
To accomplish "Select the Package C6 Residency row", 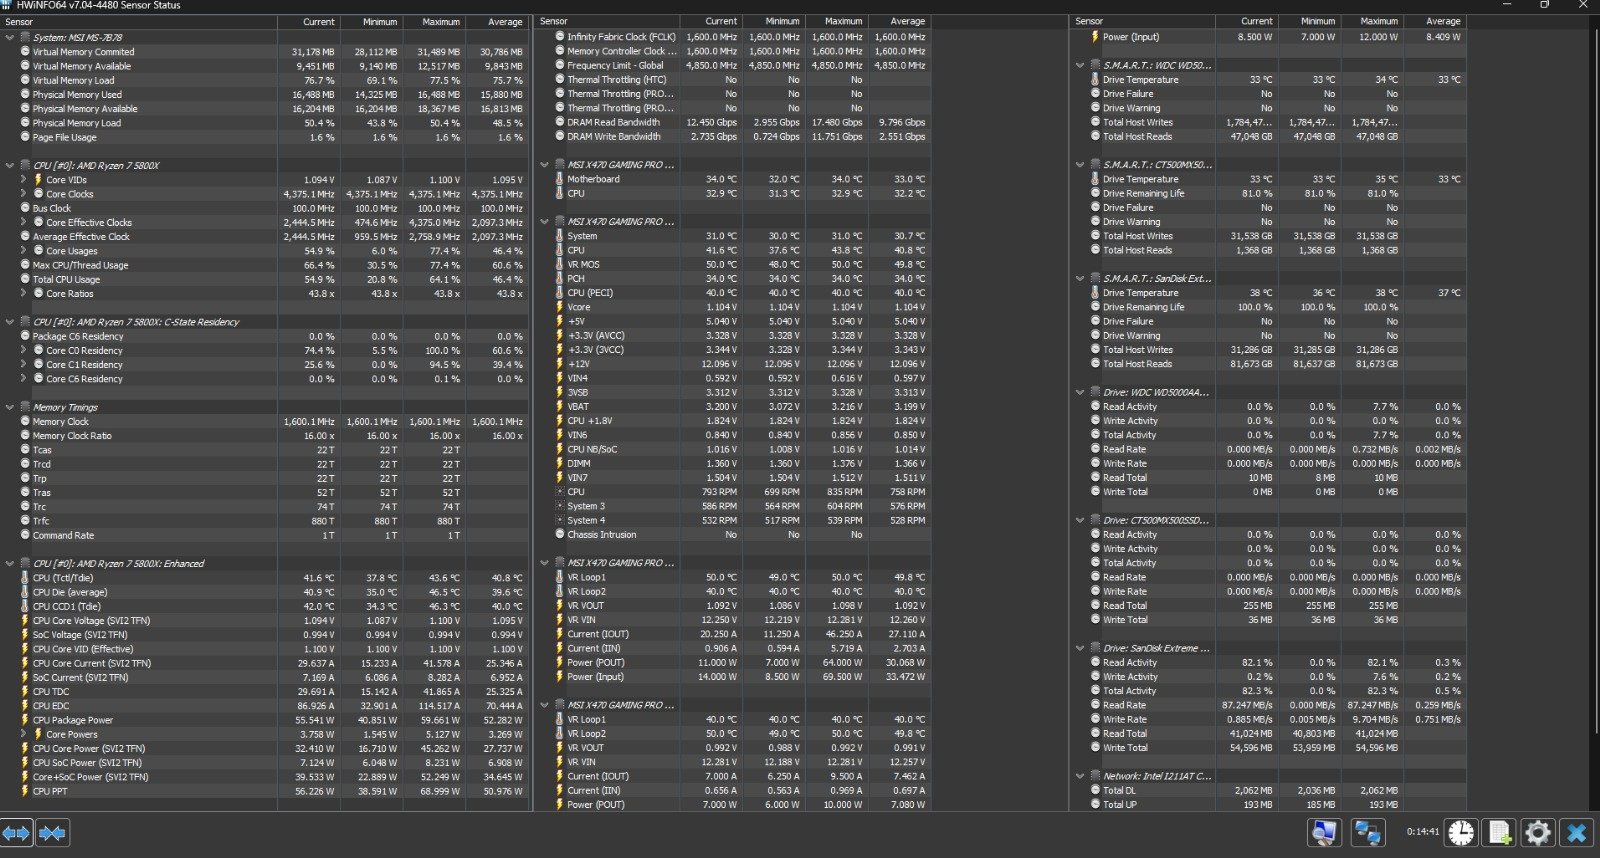I will (265, 336).
